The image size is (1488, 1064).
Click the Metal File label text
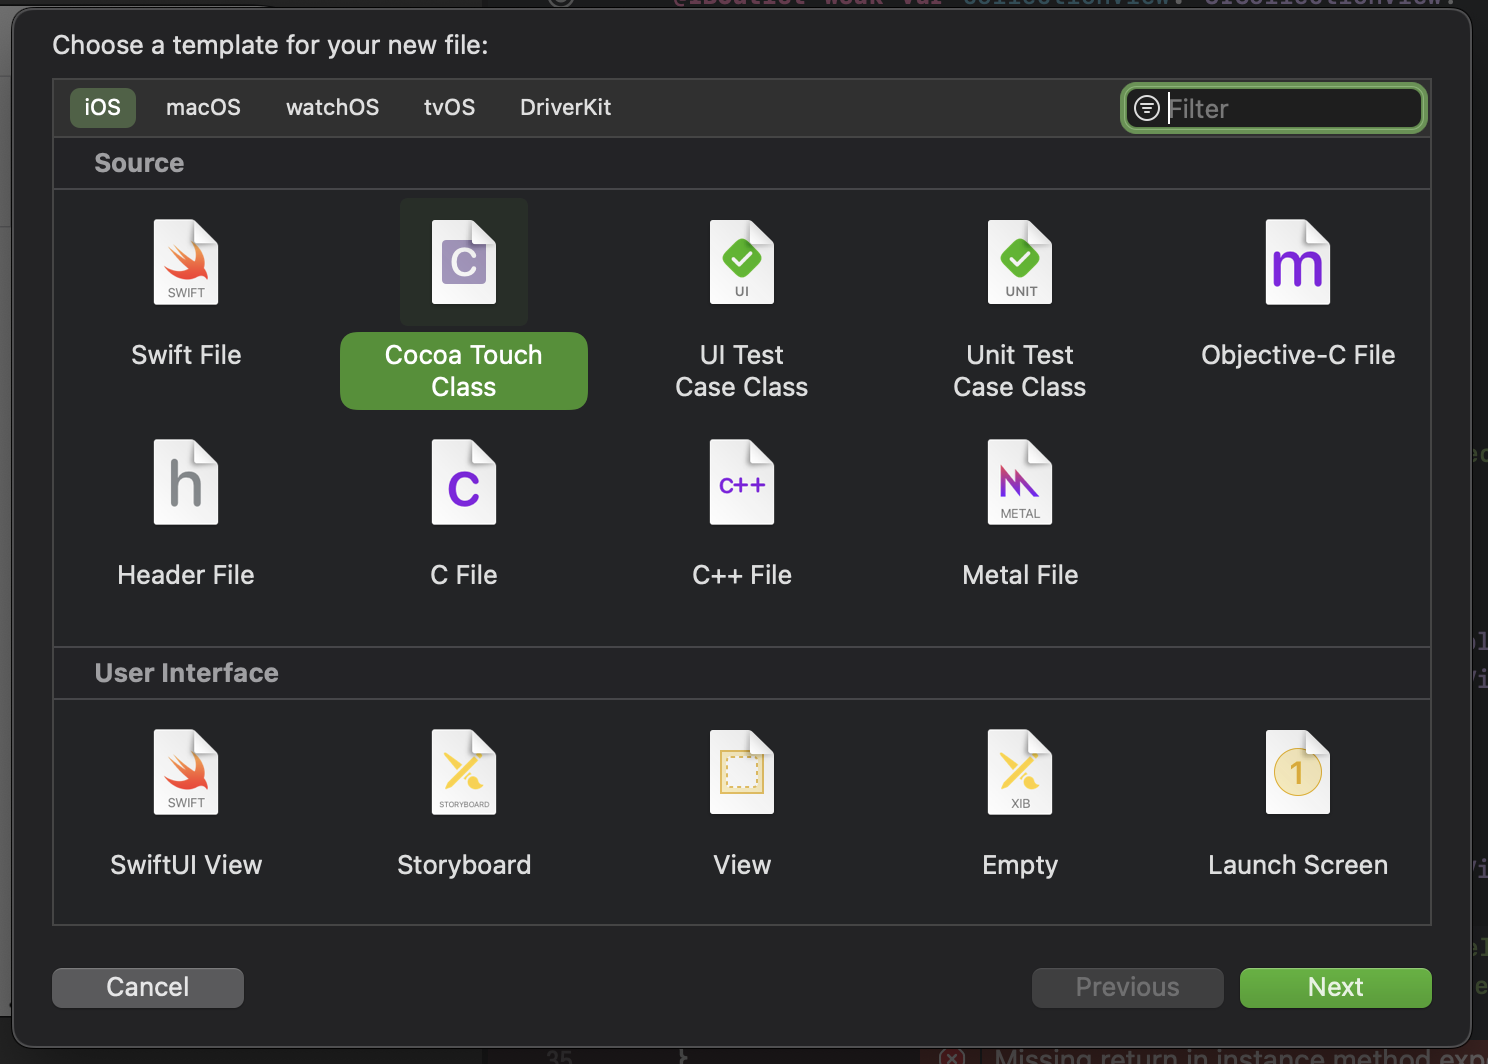[1020, 575]
